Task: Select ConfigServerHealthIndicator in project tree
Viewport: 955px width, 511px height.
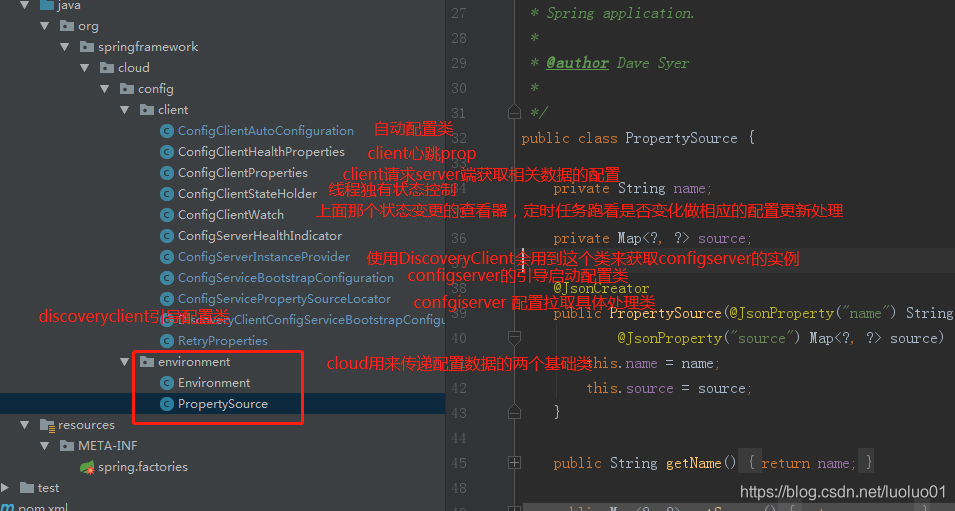Action: 259,236
